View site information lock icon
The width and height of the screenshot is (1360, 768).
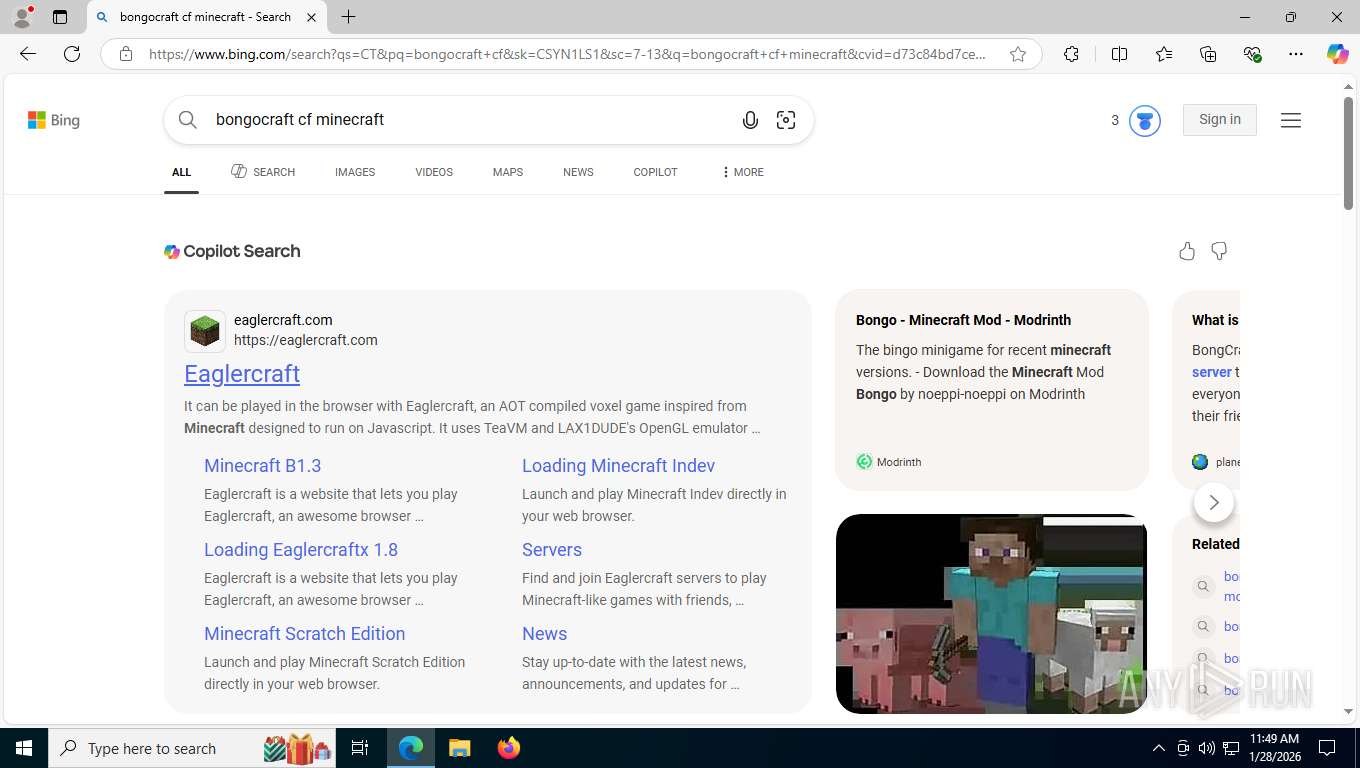(x=126, y=54)
